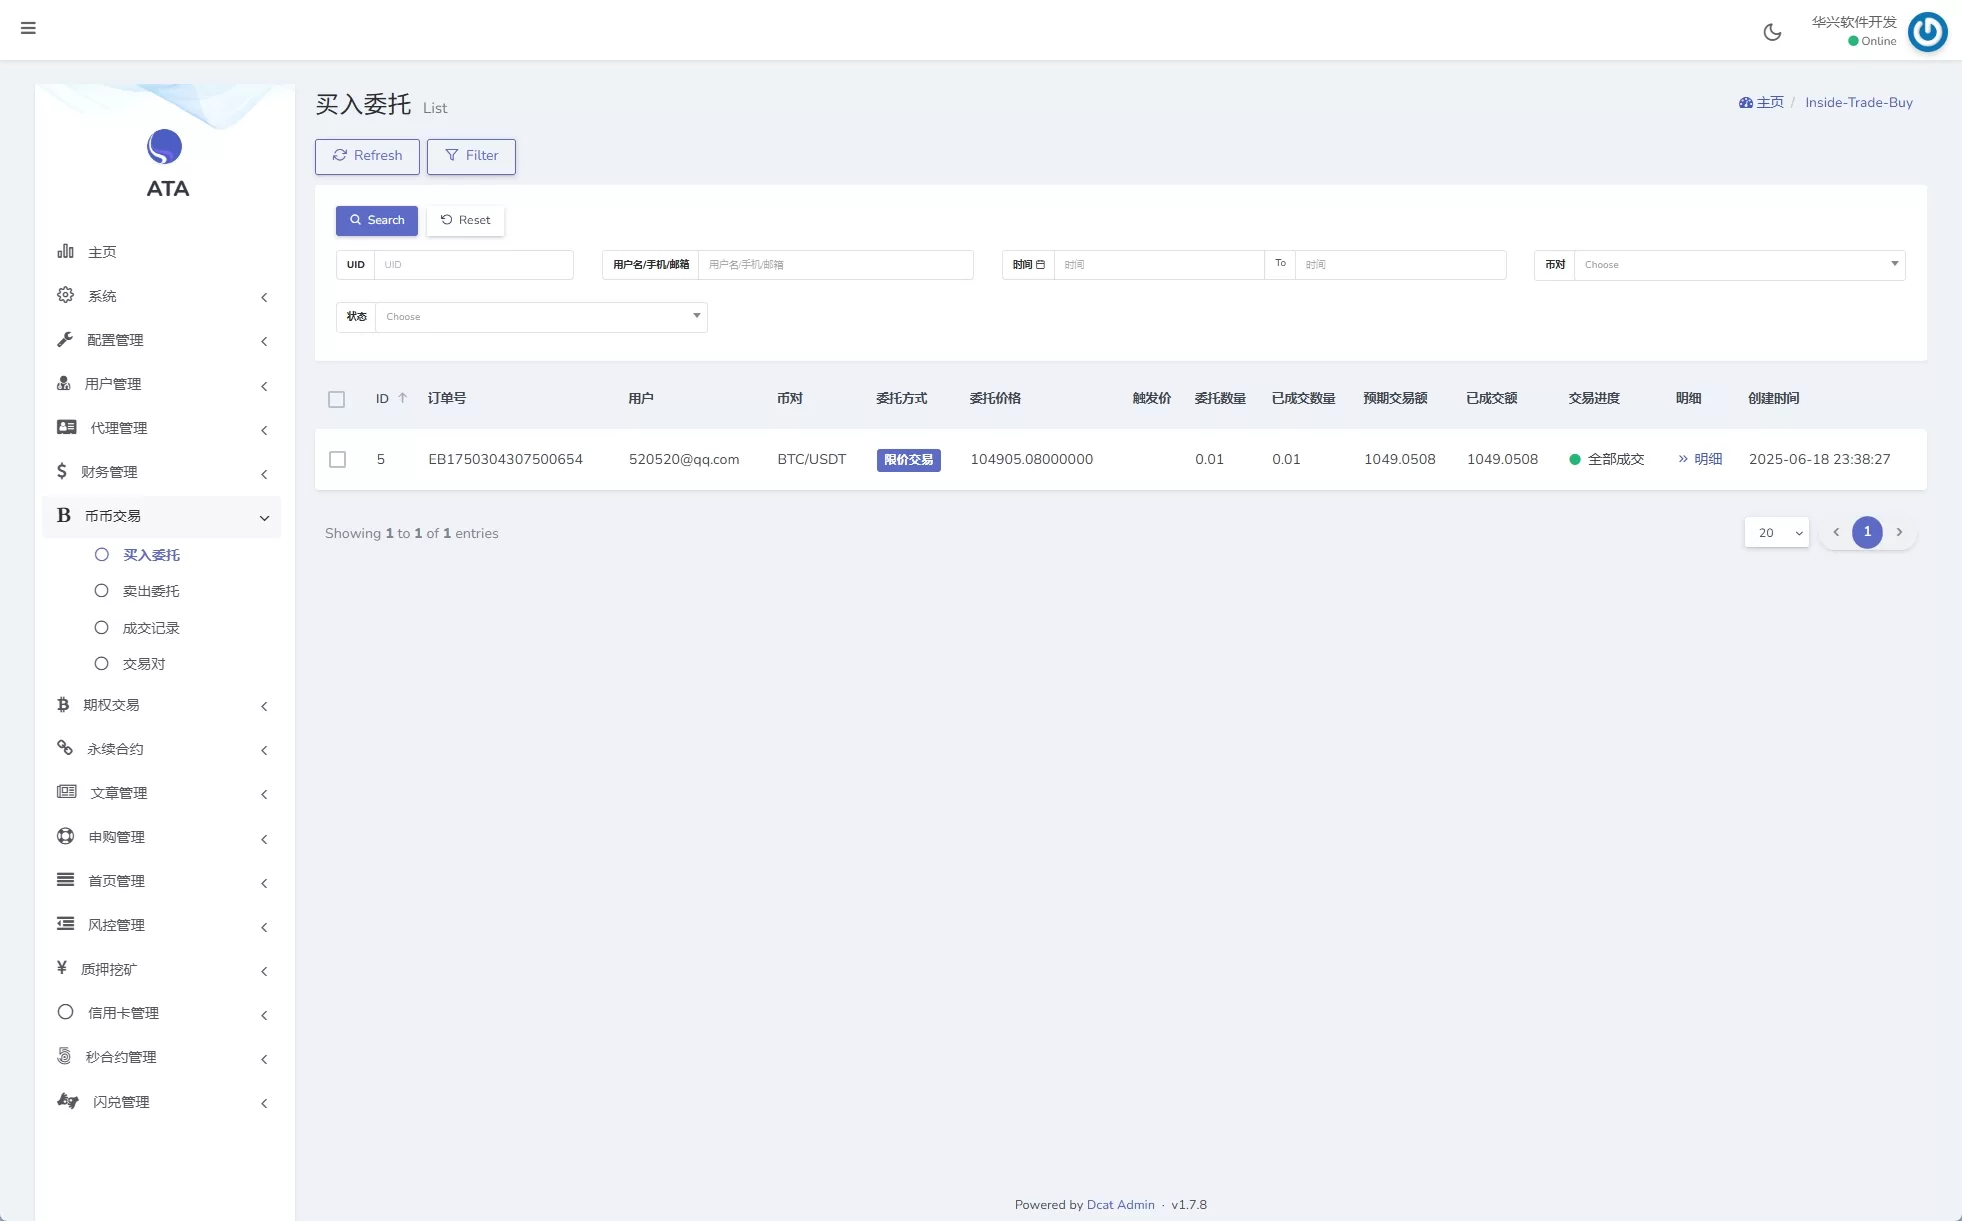This screenshot has width=1962, height=1221.
Task: Click the 配置管理 wrench icon
Action: 66,339
